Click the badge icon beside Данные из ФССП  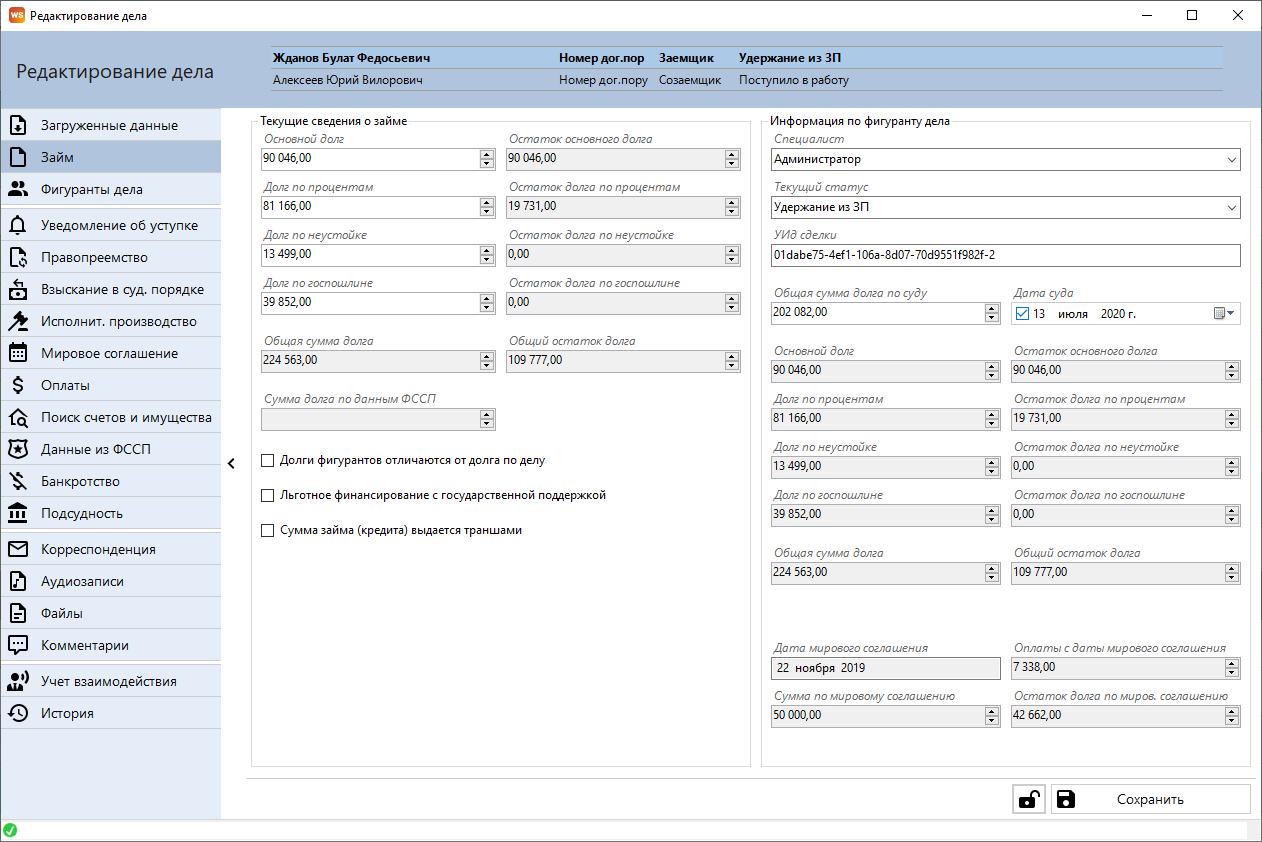[18, 449]
